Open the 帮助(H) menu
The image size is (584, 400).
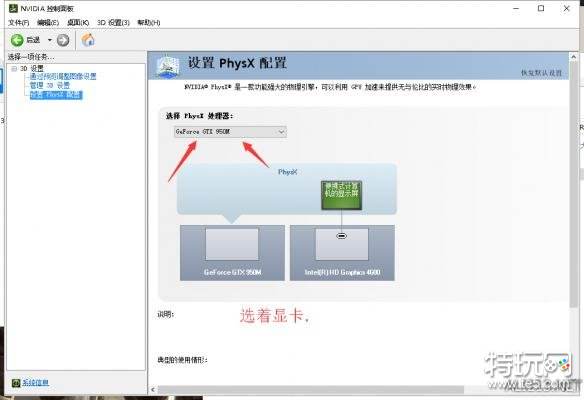pyautogui.click(x=149, y=23)
